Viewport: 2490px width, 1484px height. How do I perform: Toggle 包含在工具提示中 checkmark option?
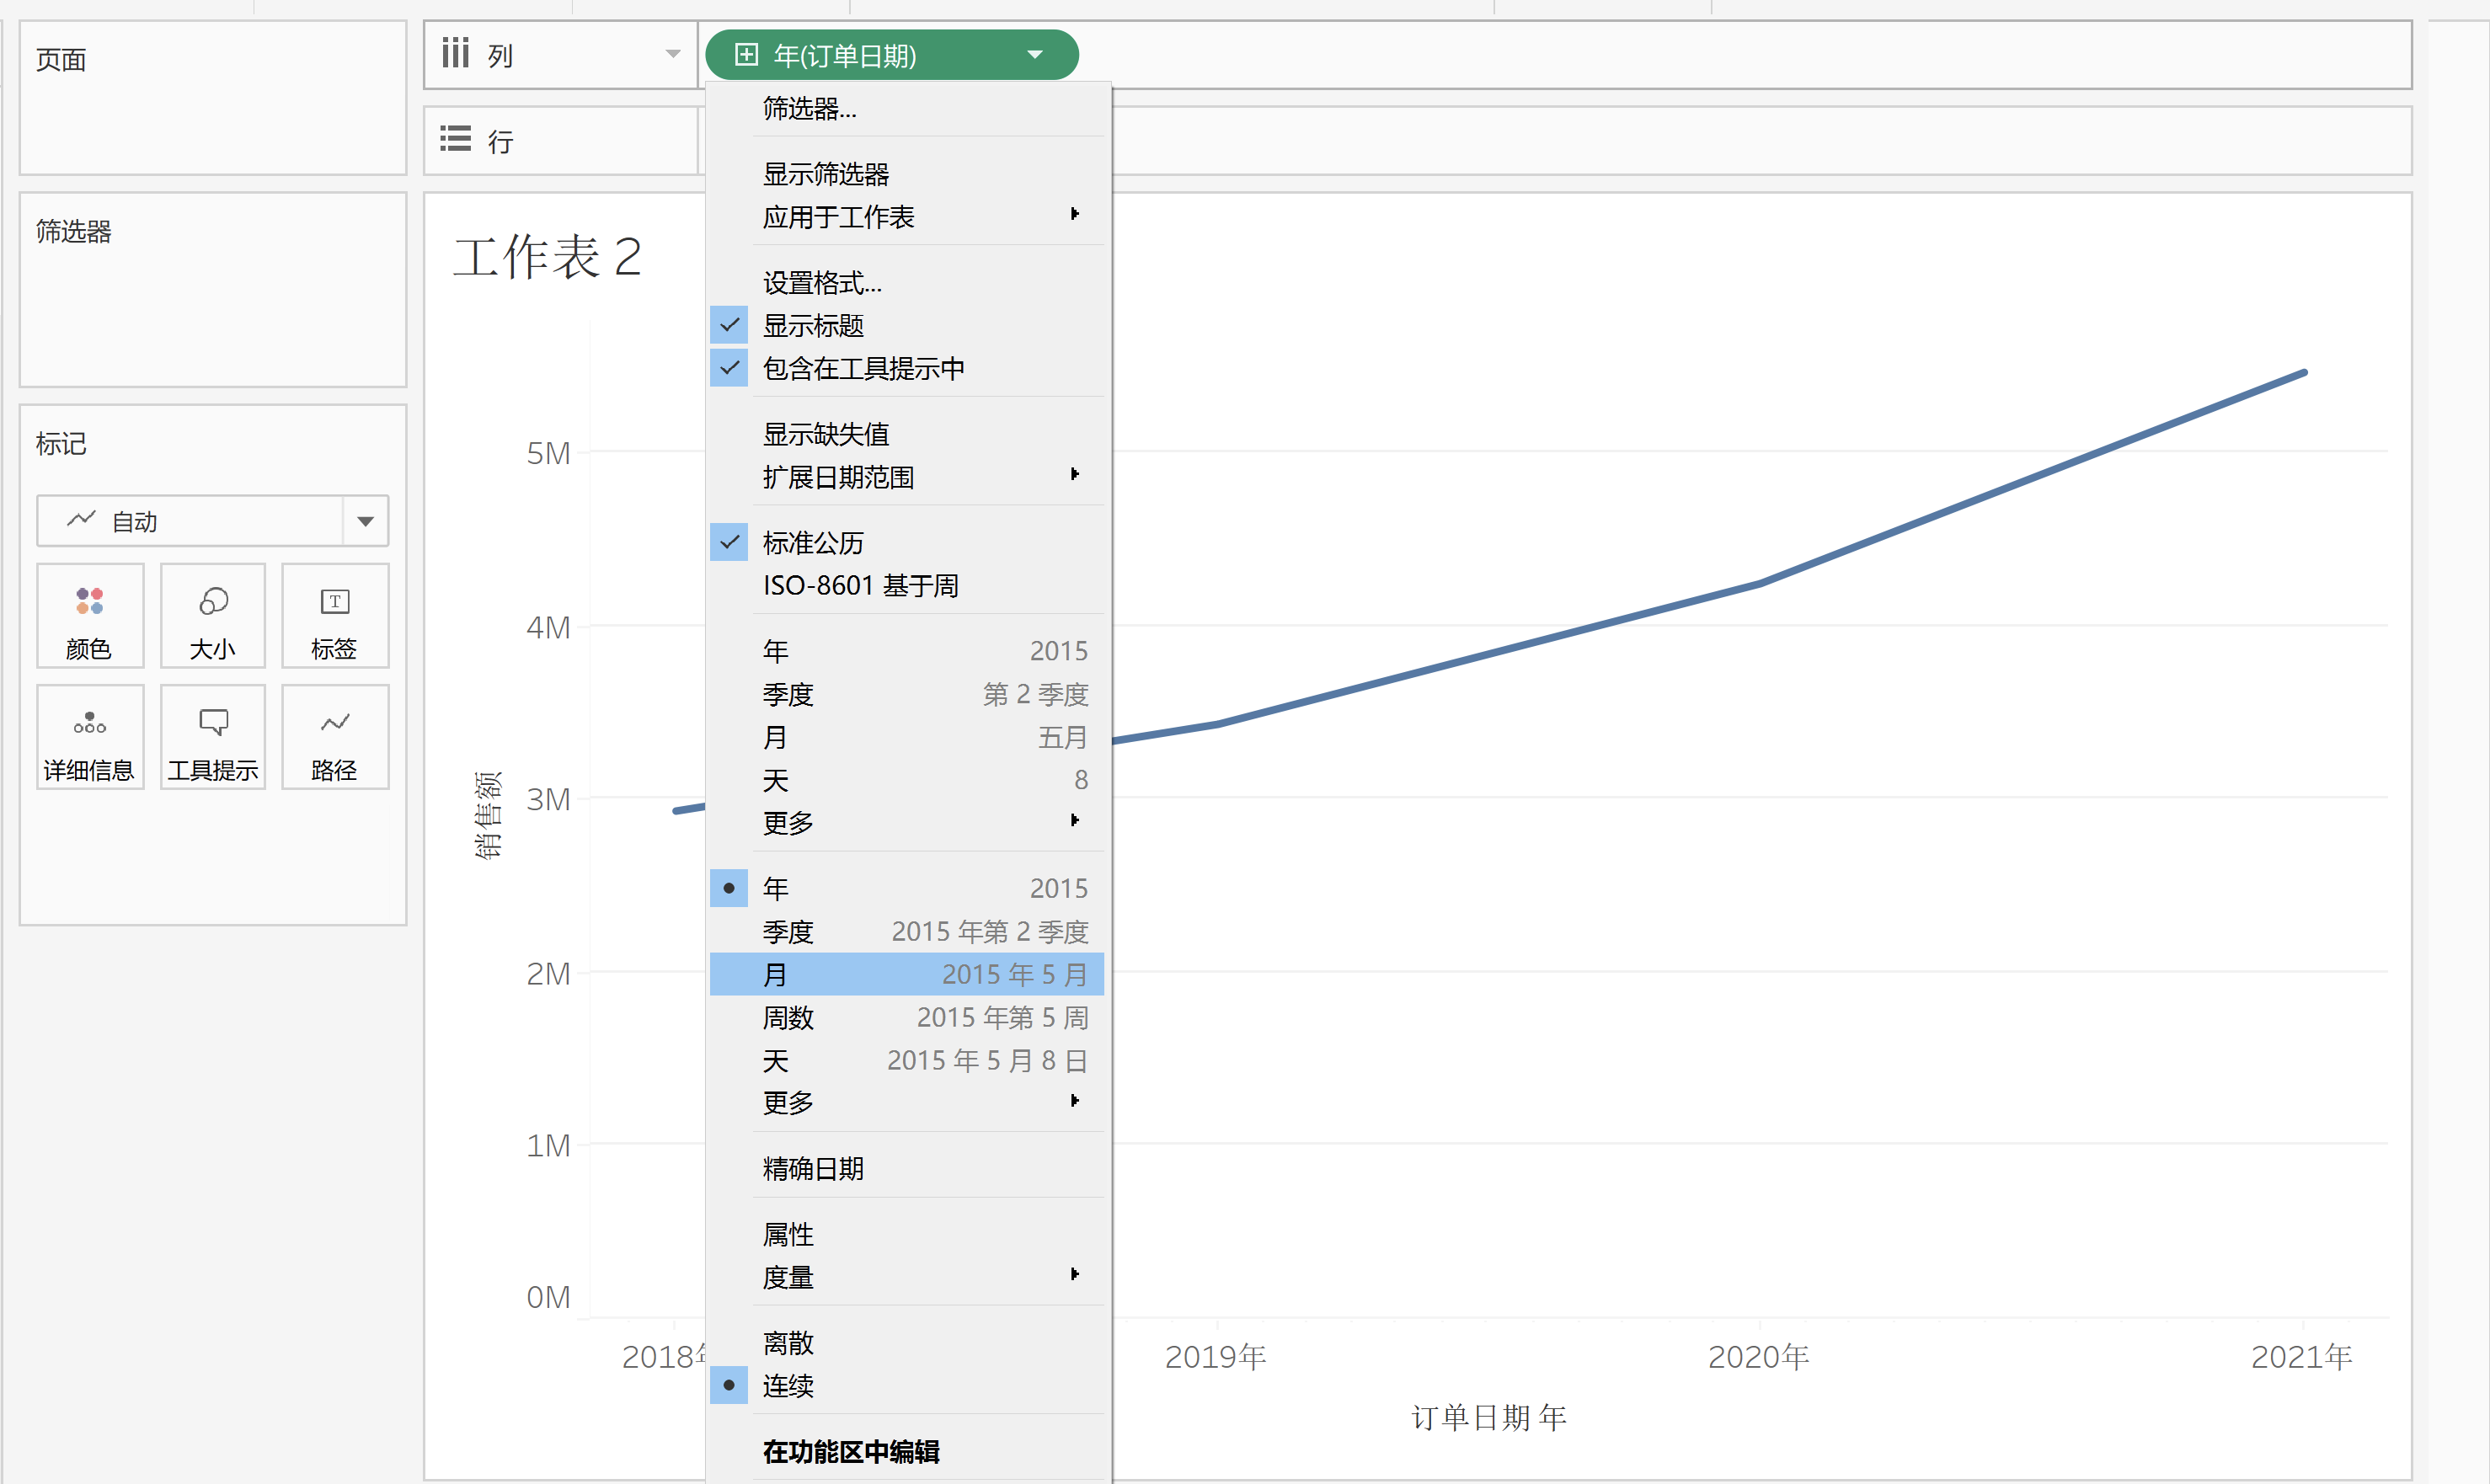pyautogui.click(x=907, y=369)
